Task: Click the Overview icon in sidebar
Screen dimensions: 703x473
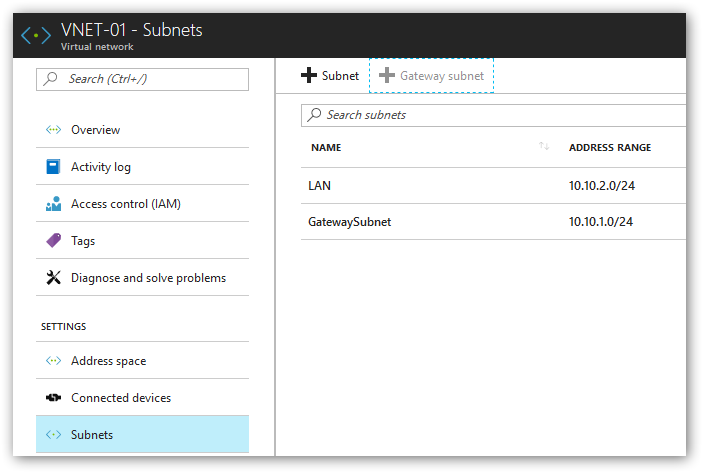Action: 53,130
